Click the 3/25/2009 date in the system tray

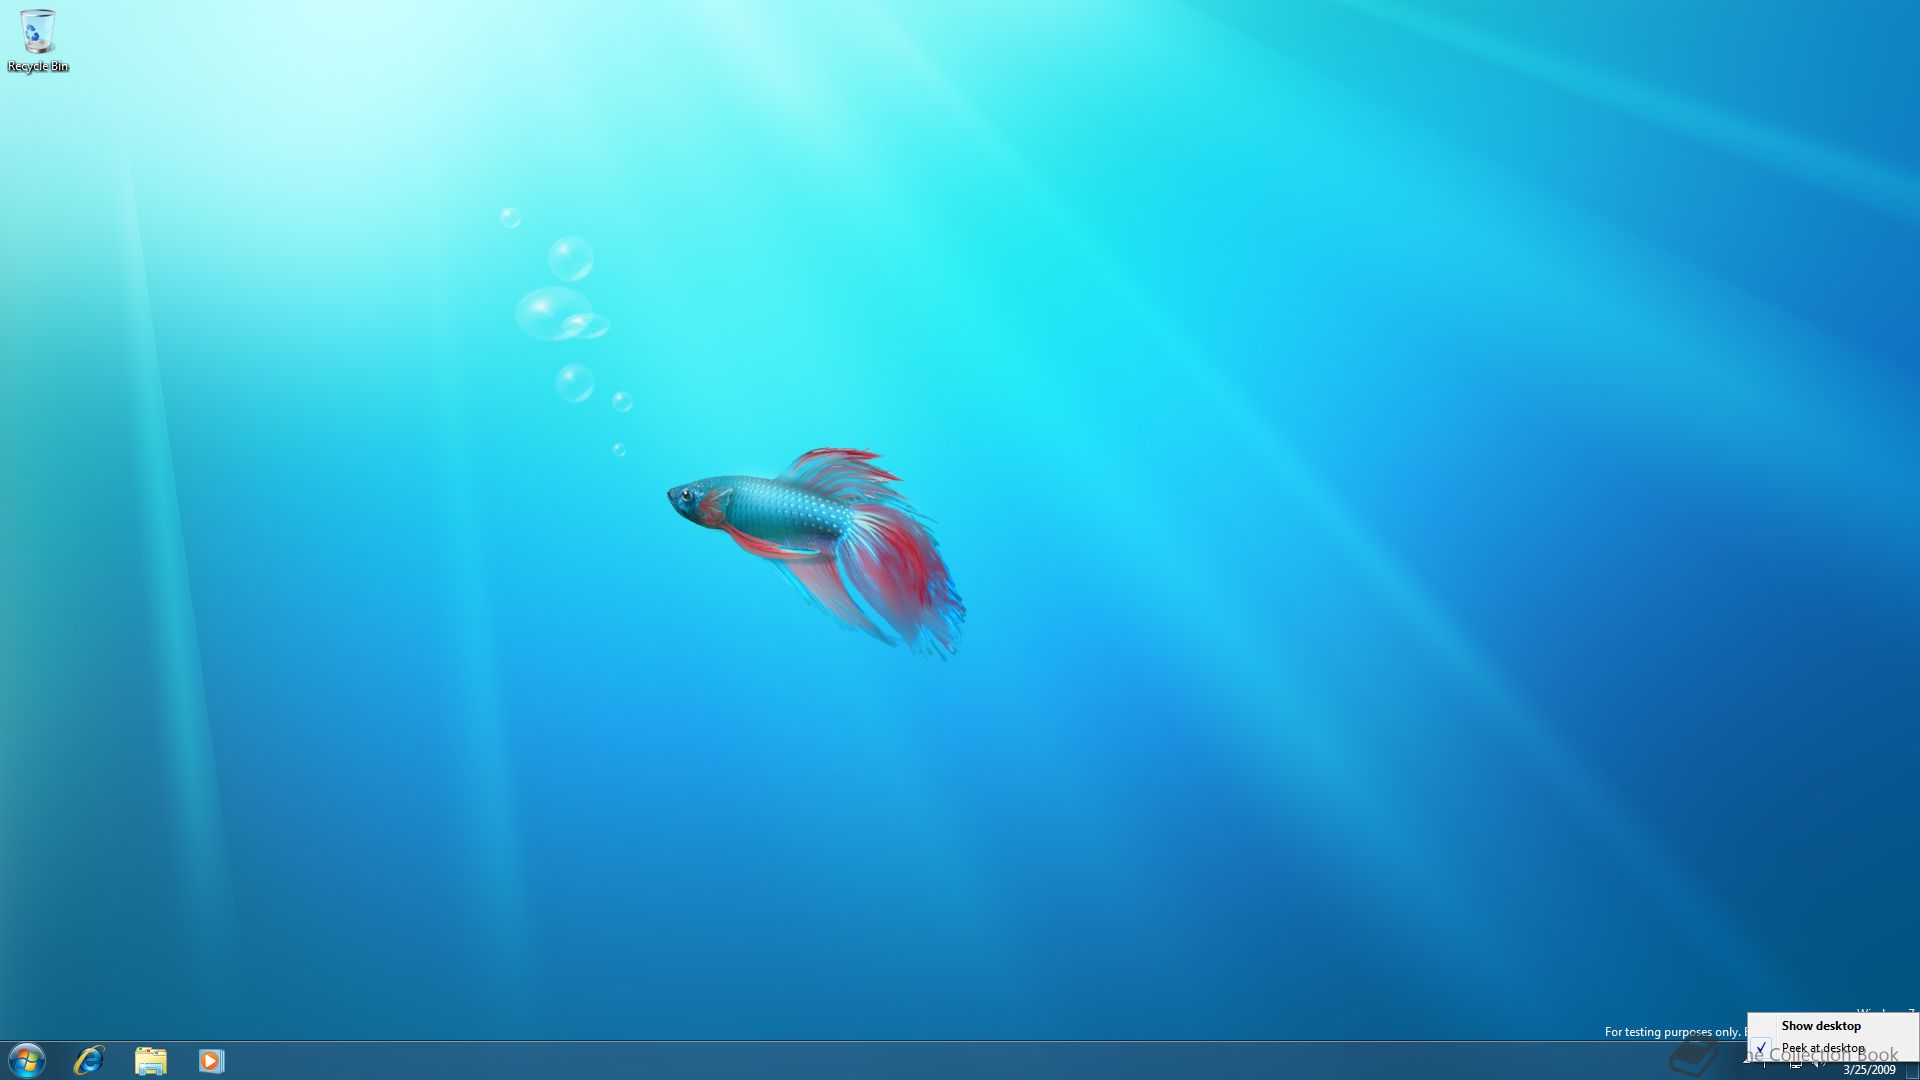click(1869, 1070)
